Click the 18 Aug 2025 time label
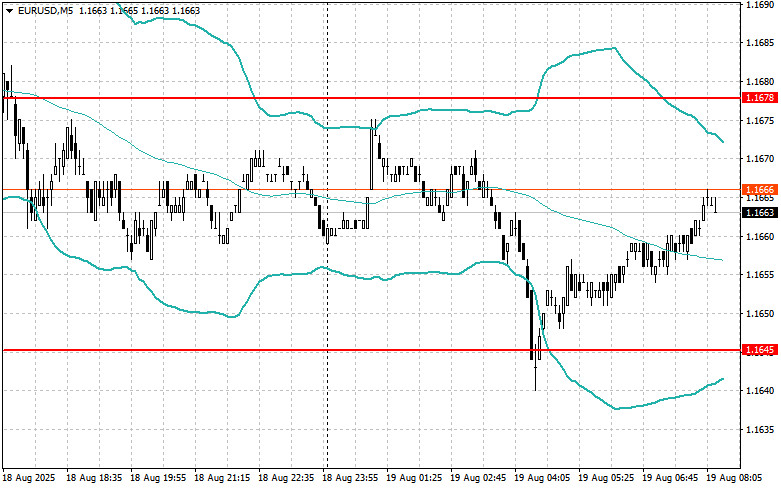The height and width of the screenshot is (489, 781). (x=29, y=478)
